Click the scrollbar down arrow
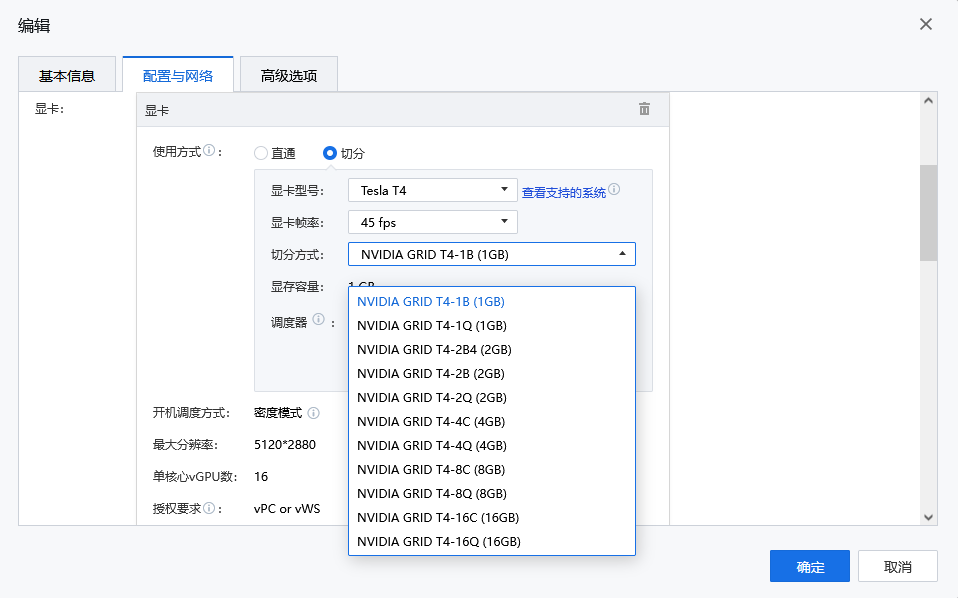This screenshot has width=958, height=598. pos(929,517)
